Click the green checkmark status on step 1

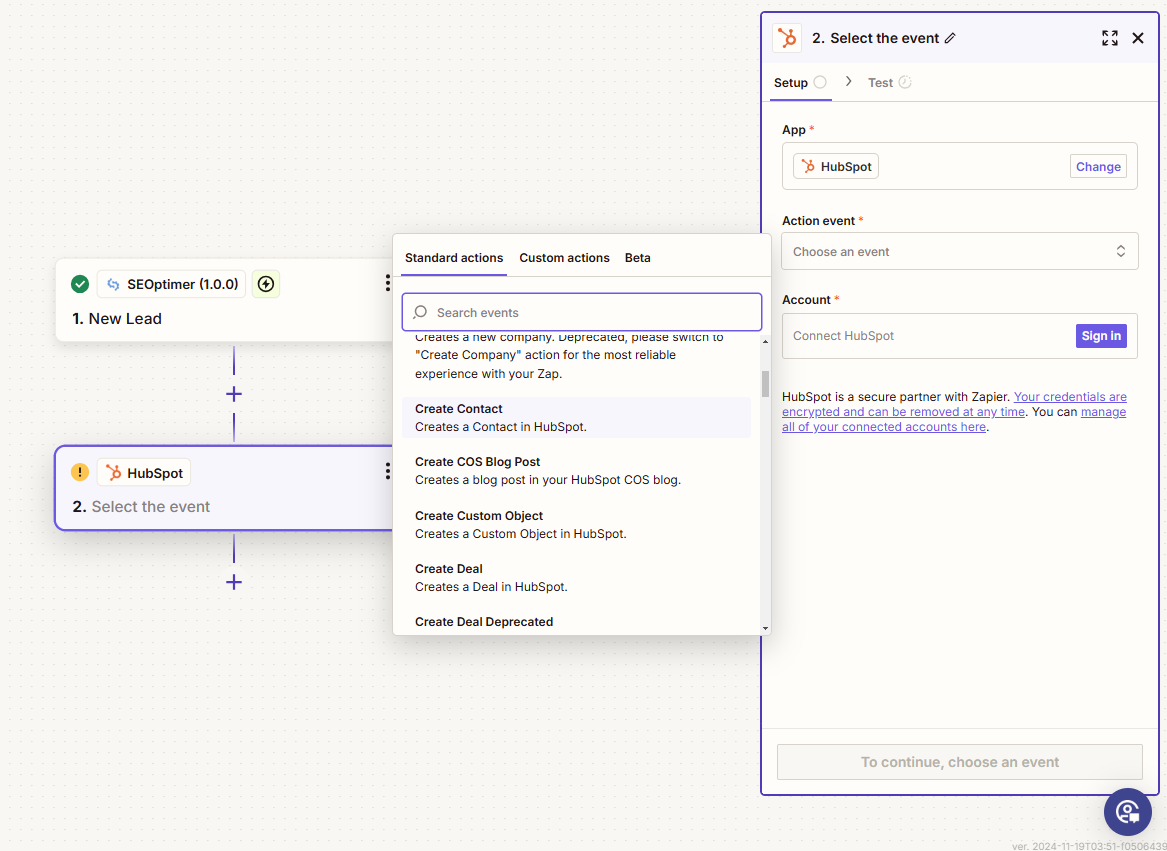click(x=80, y=284)
